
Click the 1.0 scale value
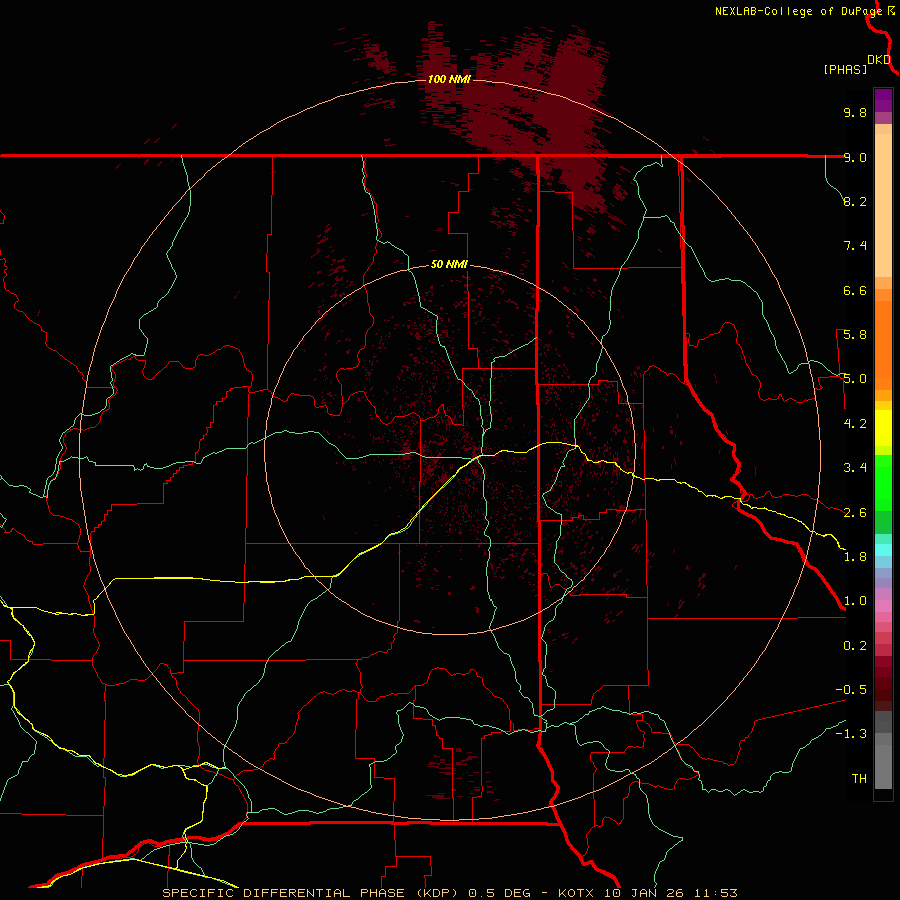pyautogui.click(x=855, y=601)
